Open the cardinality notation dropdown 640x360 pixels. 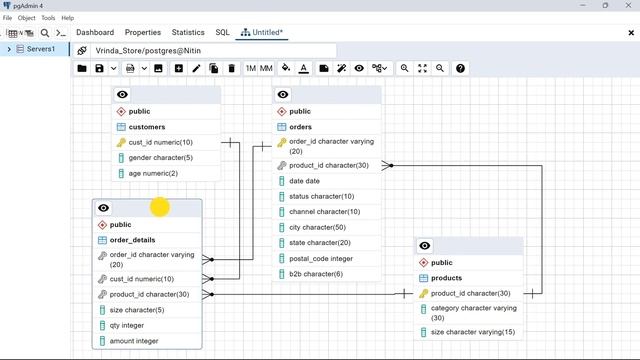point(380,68)
